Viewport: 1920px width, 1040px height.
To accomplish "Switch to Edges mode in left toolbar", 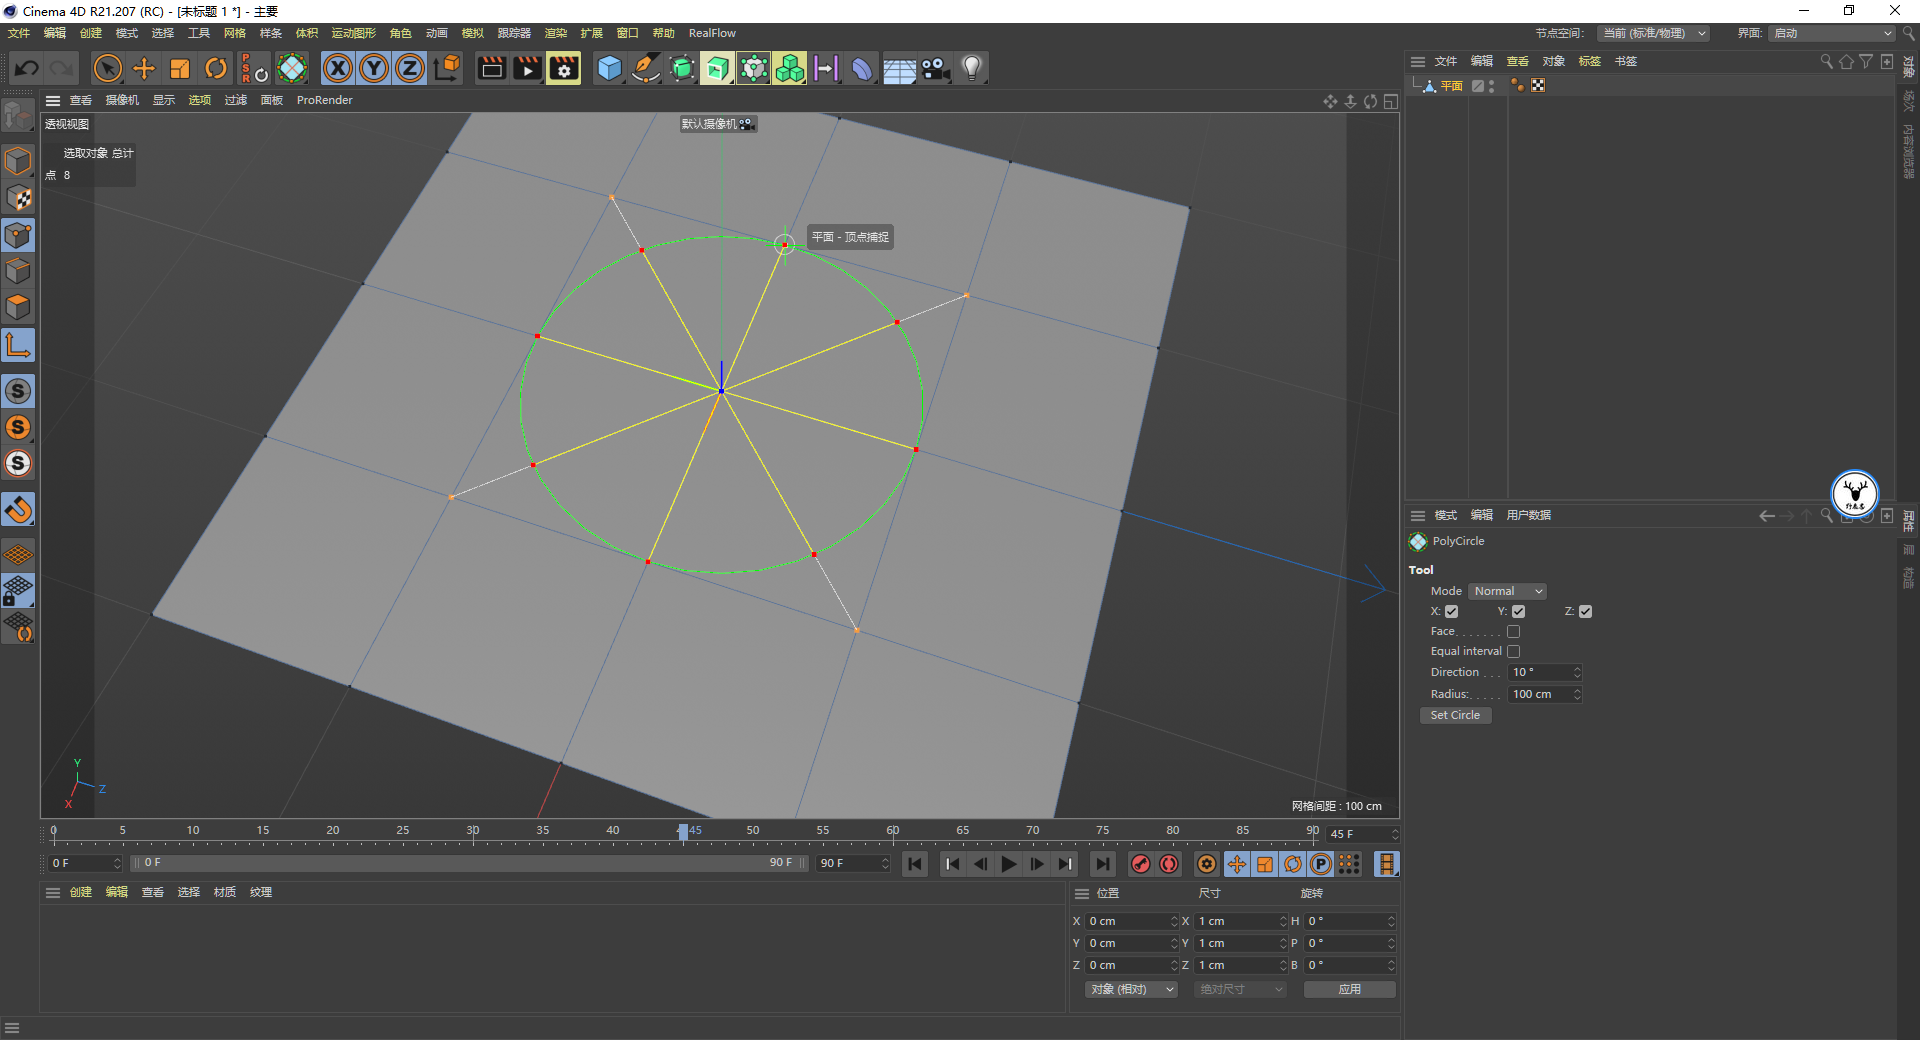I will point(18,271).
